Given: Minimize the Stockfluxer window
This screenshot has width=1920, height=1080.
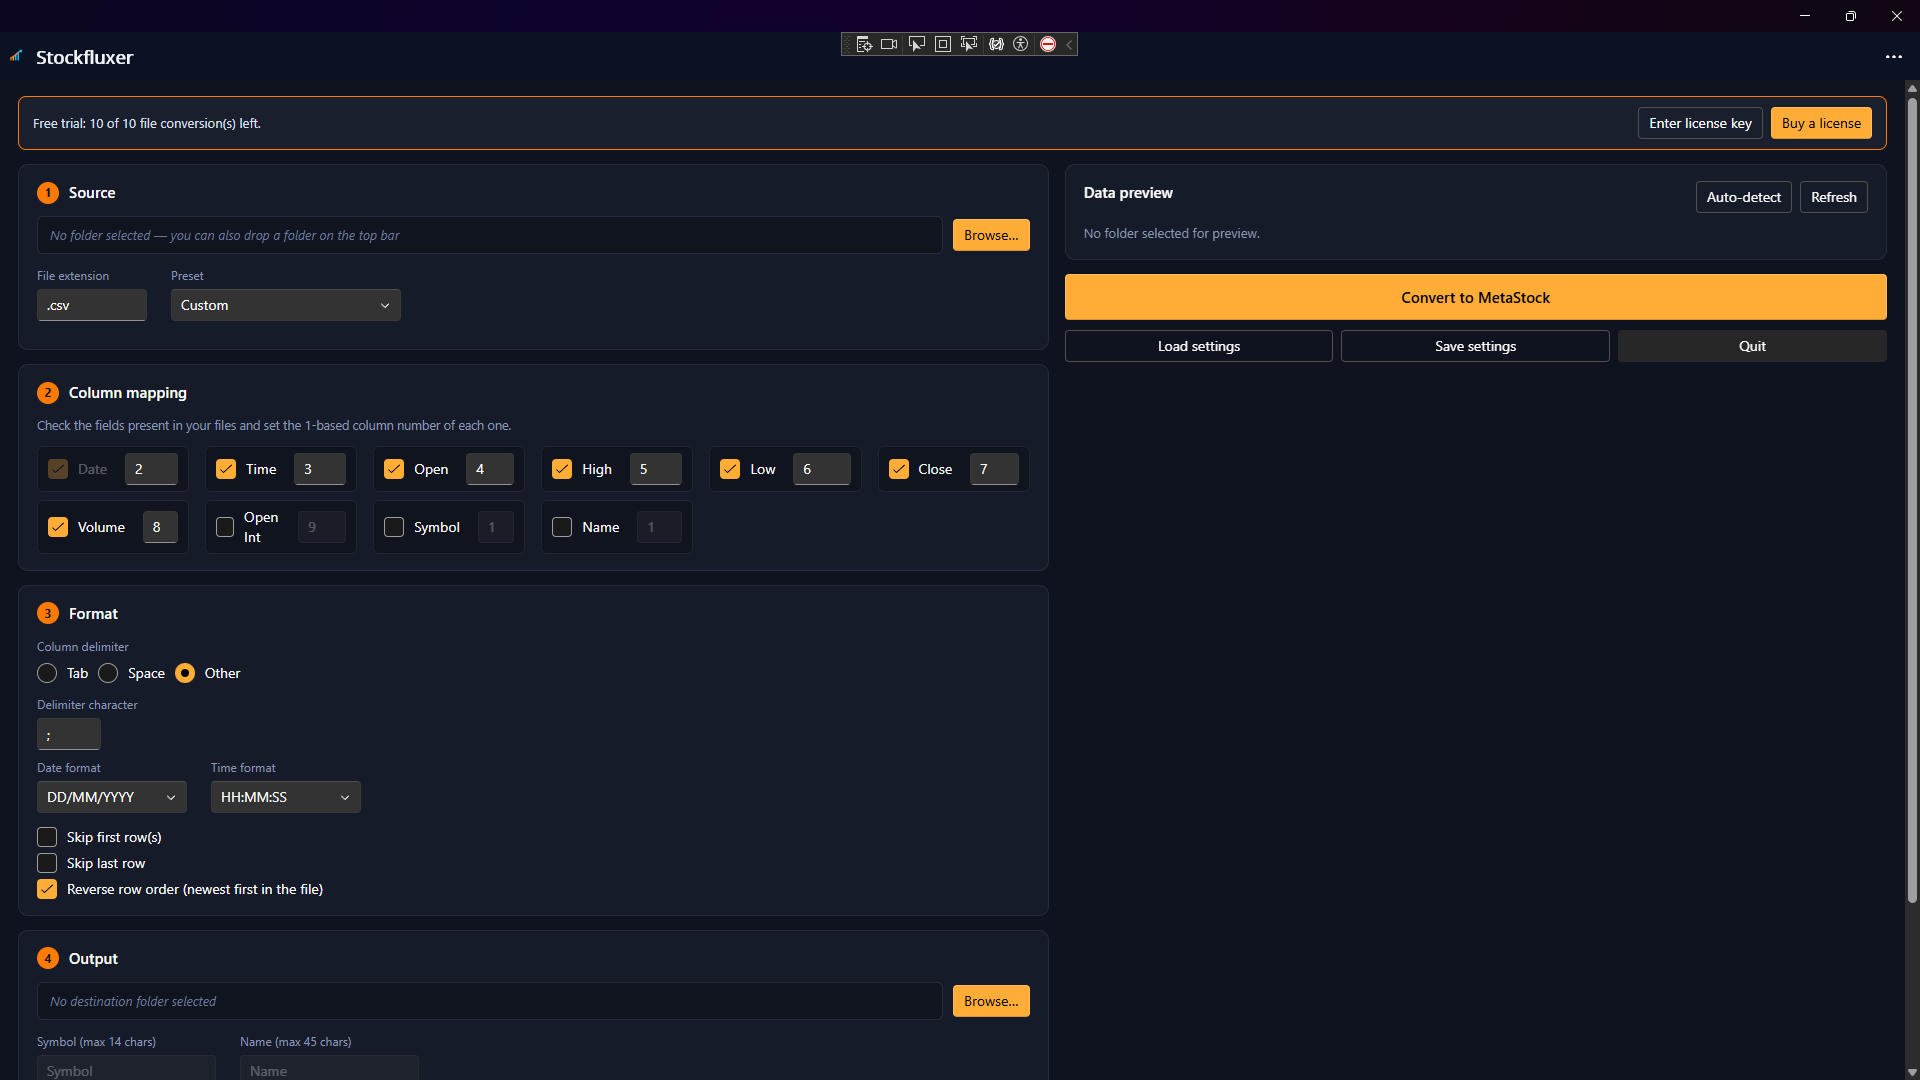Looking at the screenshot, I should [1805, 16].
